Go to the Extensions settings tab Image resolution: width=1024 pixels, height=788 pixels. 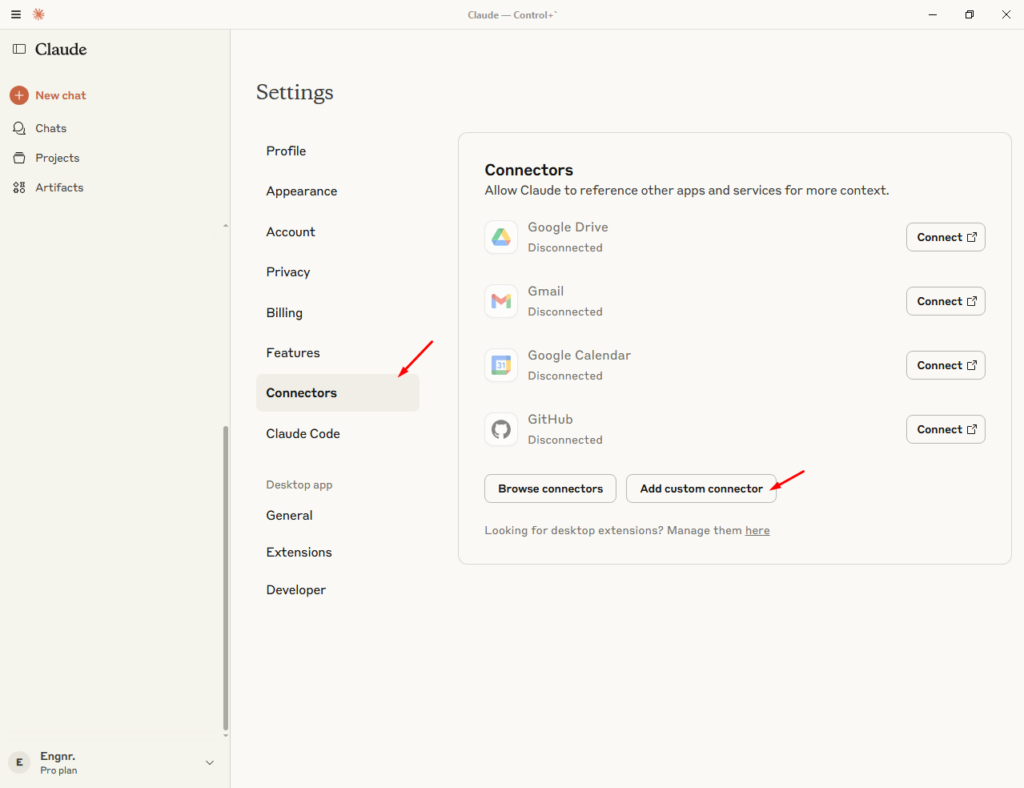[338, 552]
